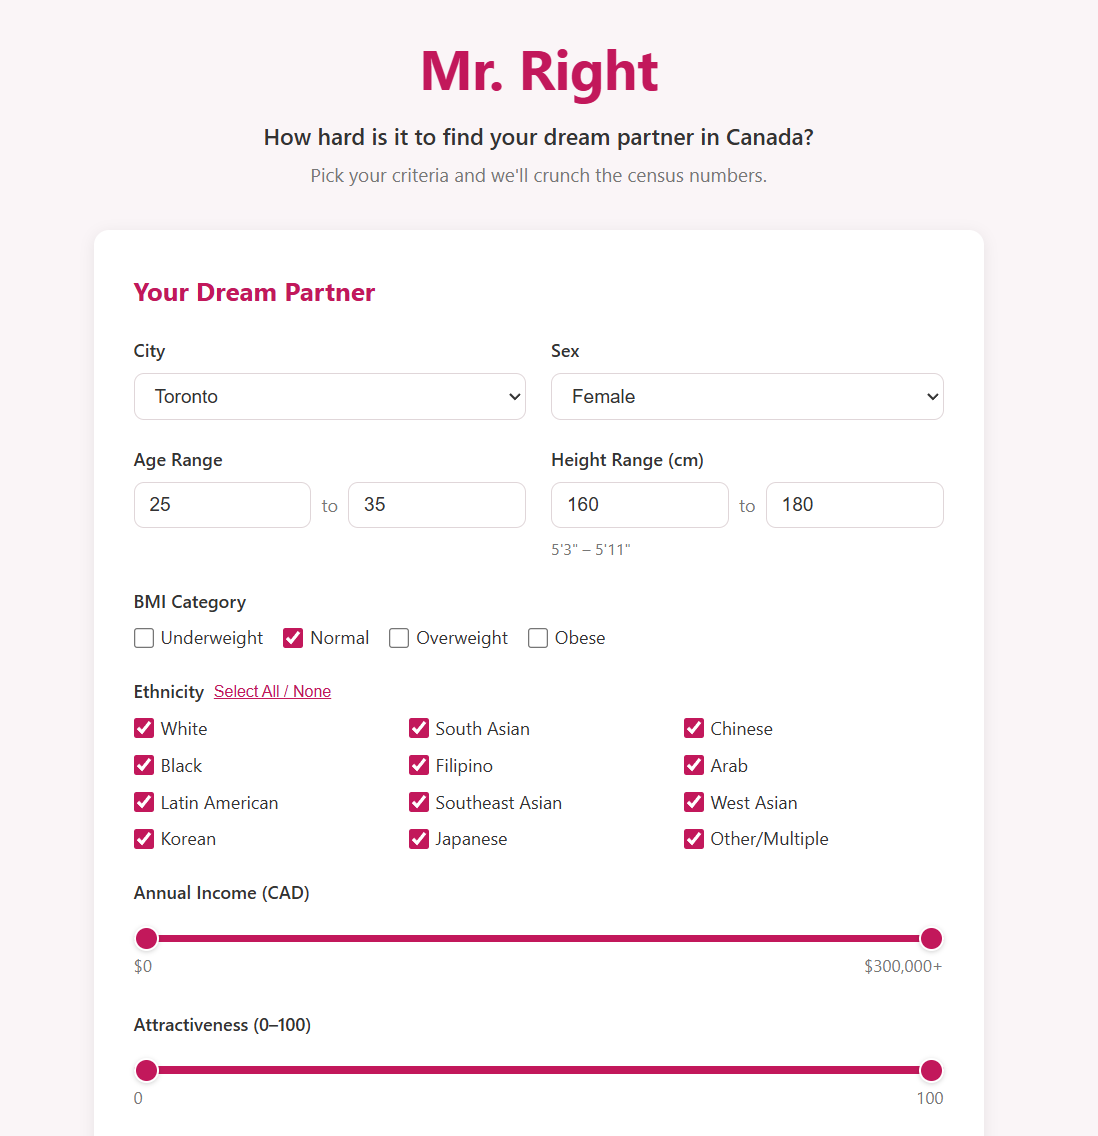Uncheck the Other/Multiple ethnicity option
Screen dimensions: 1098x1136
tap(694, 839)
